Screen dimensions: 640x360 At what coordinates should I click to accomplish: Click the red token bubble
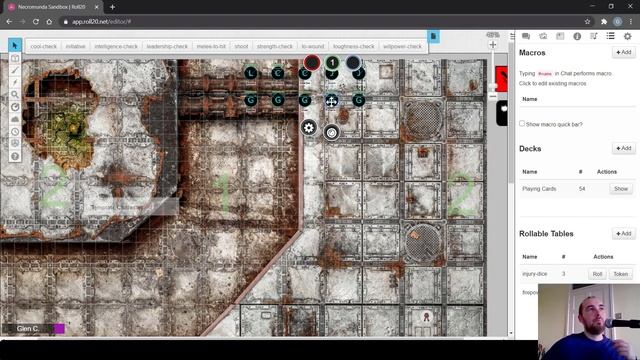click(x=312, y=63)
